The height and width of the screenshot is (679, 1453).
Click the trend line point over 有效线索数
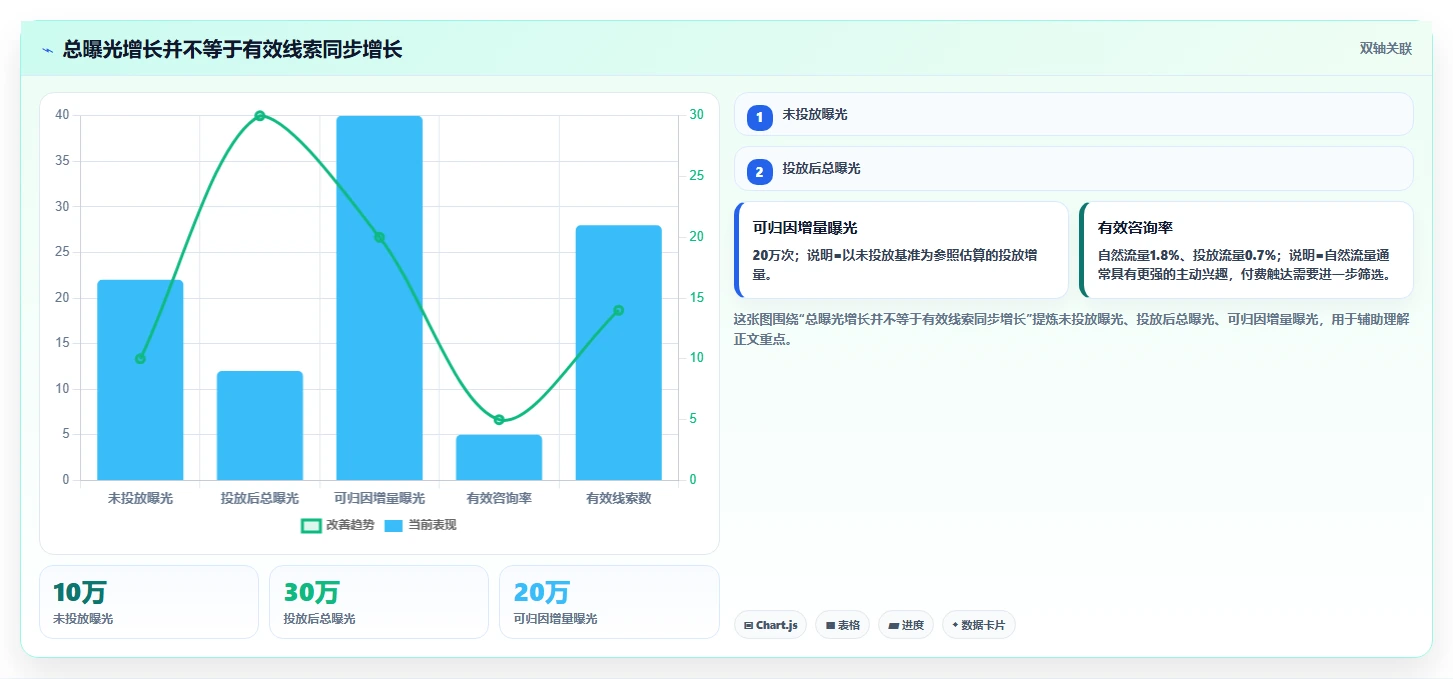tap(618, 310)
